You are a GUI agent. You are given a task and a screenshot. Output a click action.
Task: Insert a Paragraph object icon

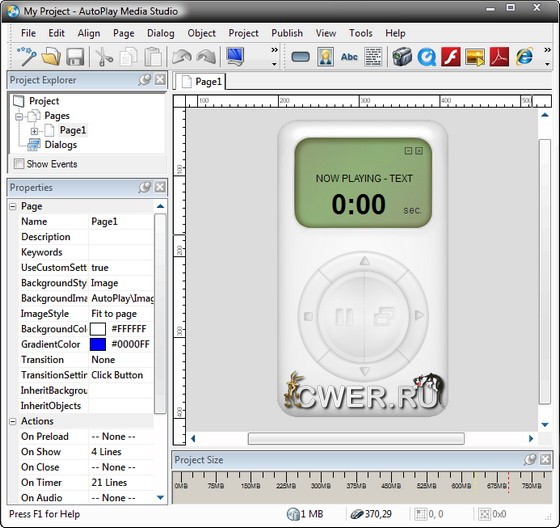373,56
